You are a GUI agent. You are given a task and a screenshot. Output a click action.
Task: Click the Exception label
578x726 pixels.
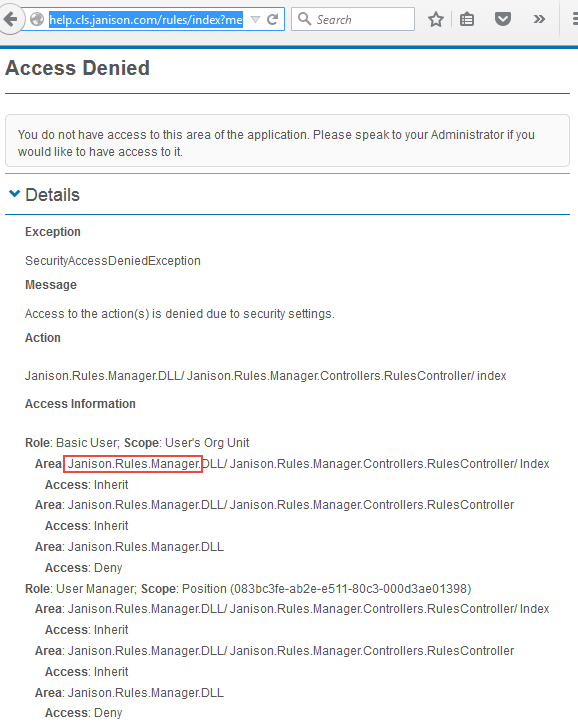click(x=53, y=232)
